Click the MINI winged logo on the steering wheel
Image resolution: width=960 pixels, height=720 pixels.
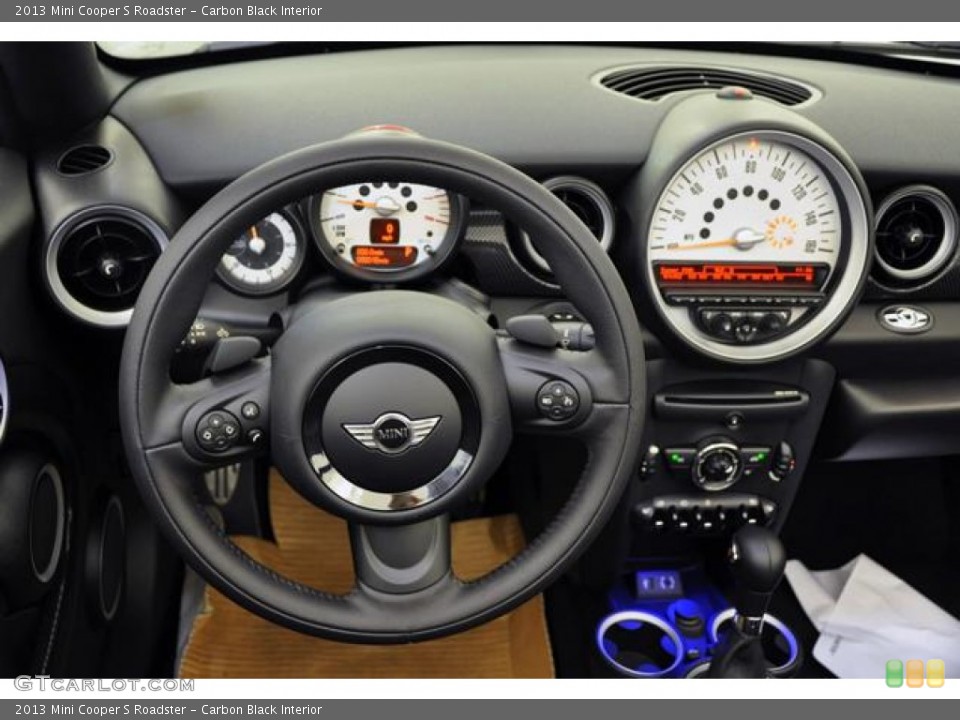click(x=392, y=432)
